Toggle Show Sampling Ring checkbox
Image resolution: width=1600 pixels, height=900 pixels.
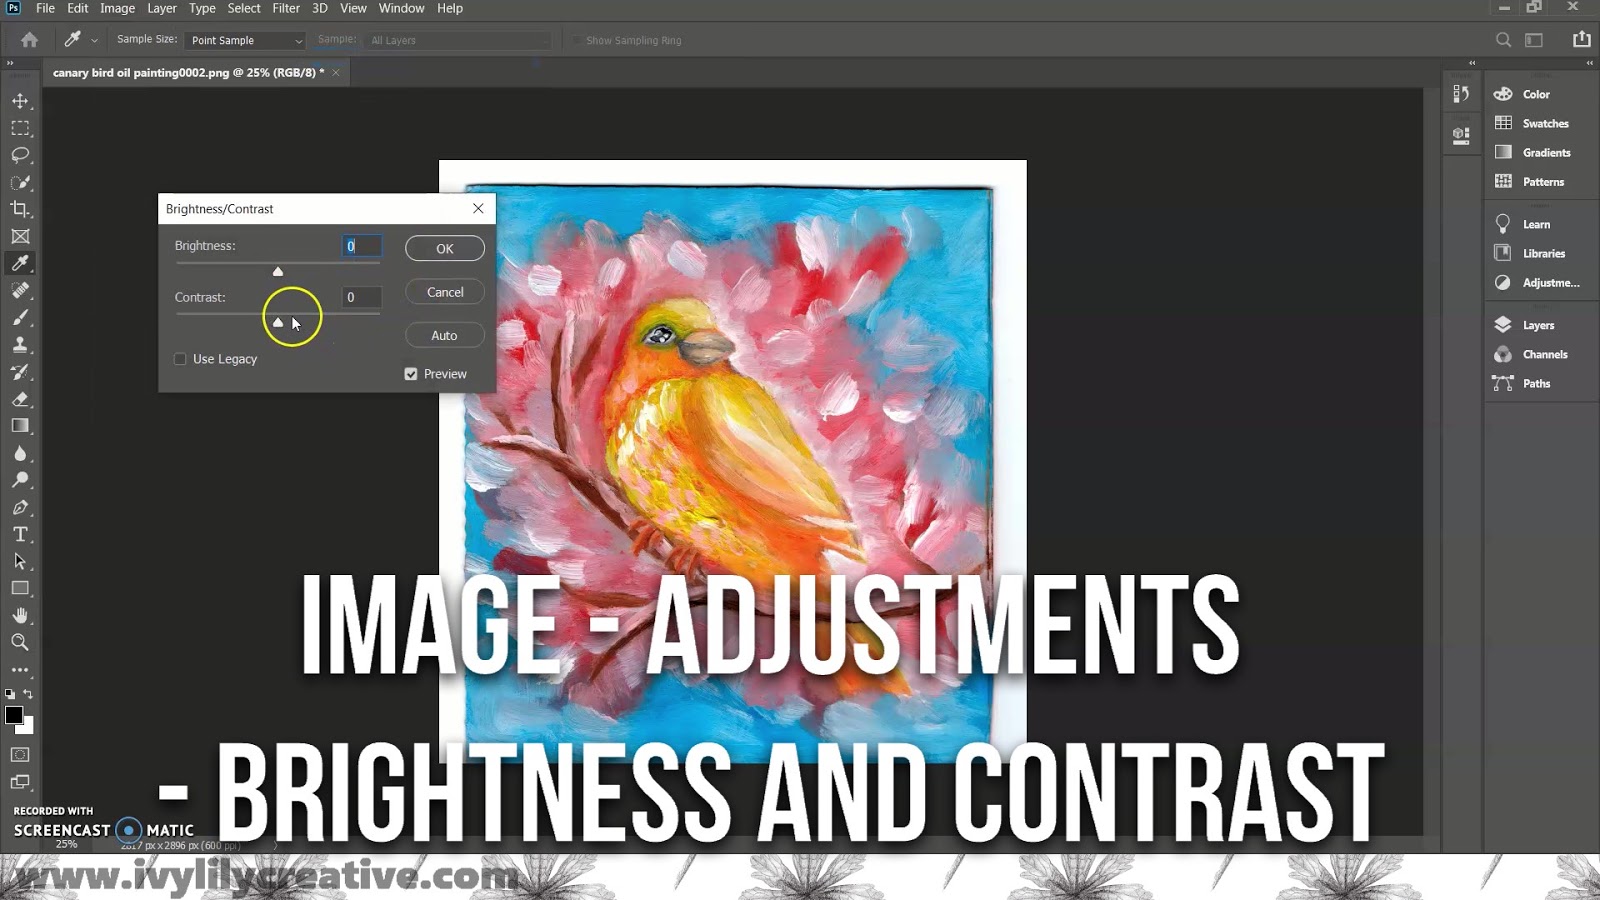click(x=577, y=41)
